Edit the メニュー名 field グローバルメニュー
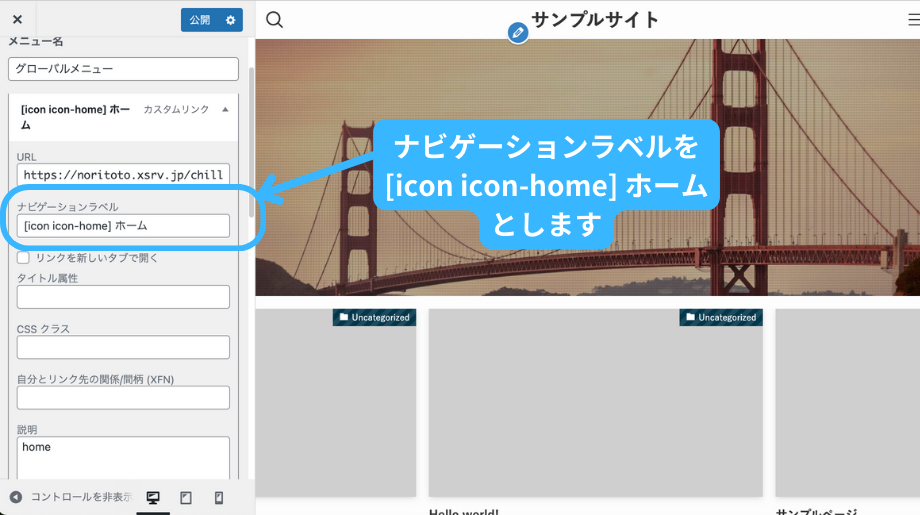920x515 pixels. pyautogui.click(x=123, y=69)
